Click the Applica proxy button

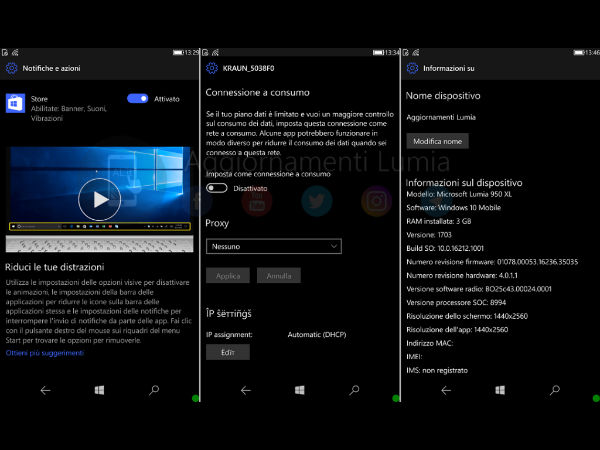pos(227,274)
